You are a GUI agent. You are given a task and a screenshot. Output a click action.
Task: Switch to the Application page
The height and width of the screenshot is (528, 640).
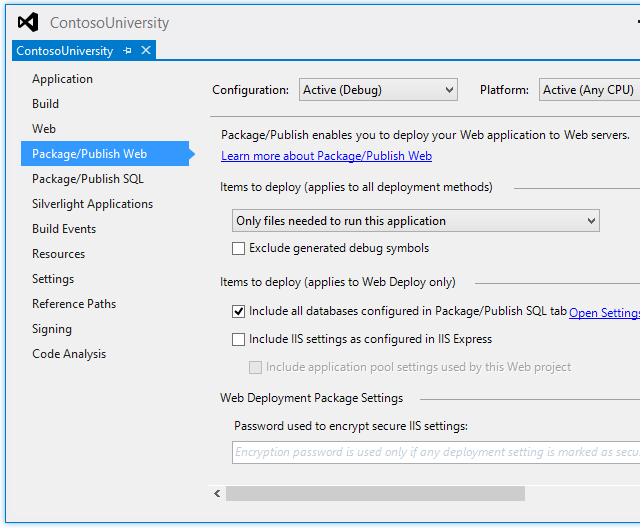pyautogui.click(x=62, y=79)
